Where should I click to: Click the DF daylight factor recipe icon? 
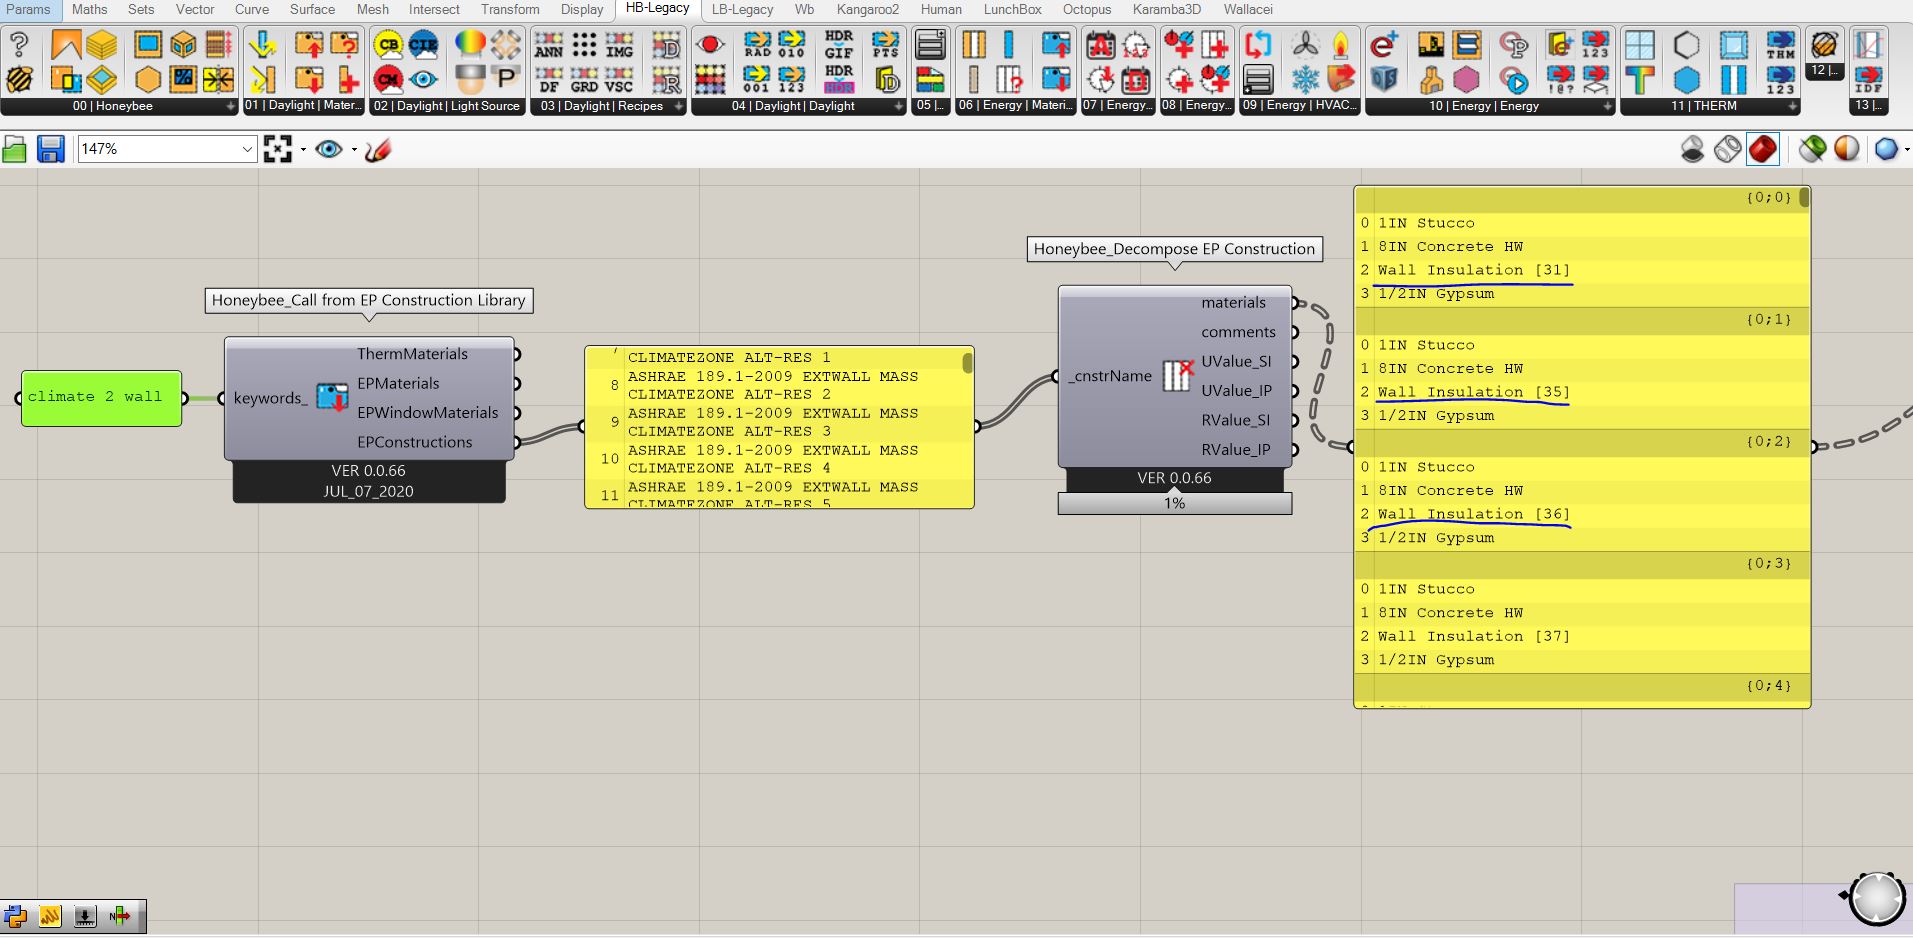tap(548, 79)
